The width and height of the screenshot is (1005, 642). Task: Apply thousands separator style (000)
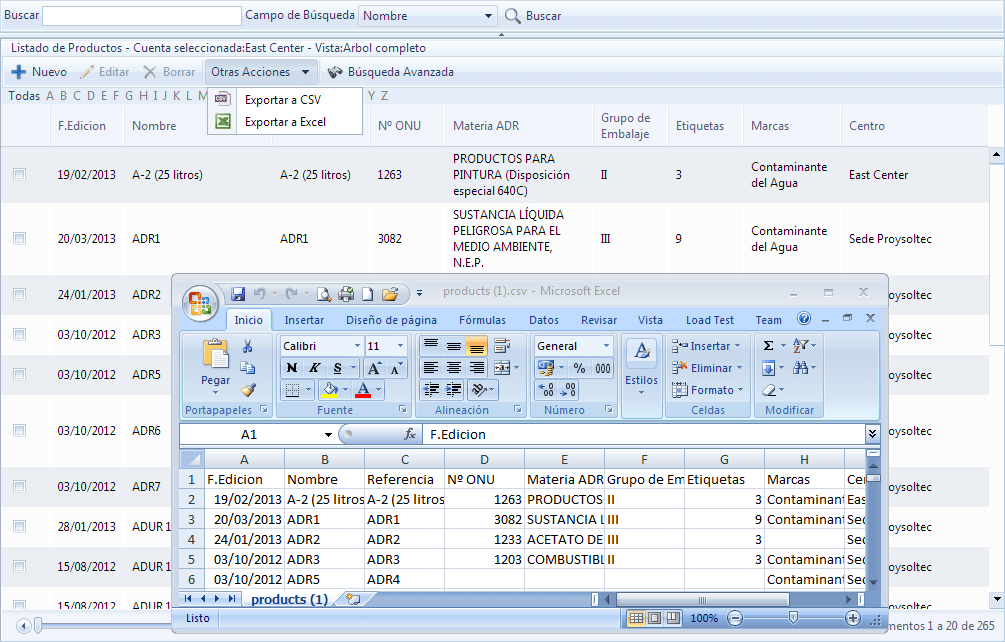602,368
